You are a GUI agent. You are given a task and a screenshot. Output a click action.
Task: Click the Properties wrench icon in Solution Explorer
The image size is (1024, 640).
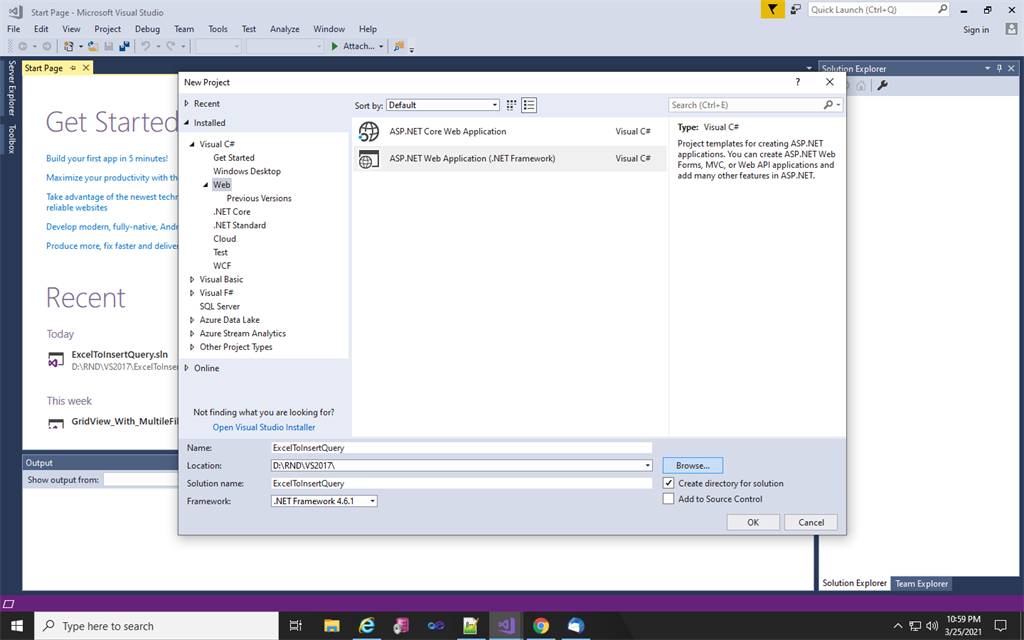click(x=882, y=86)
